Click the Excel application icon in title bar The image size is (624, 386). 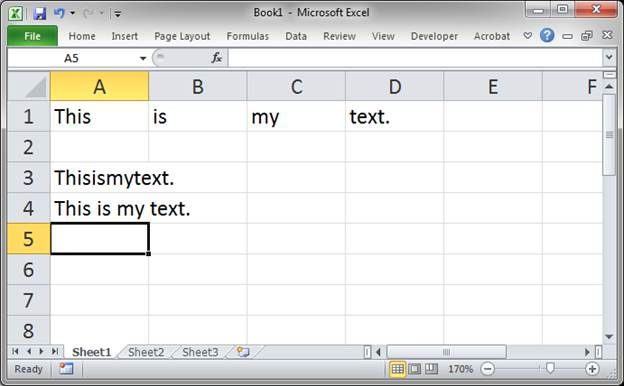[x=16, y=14]
